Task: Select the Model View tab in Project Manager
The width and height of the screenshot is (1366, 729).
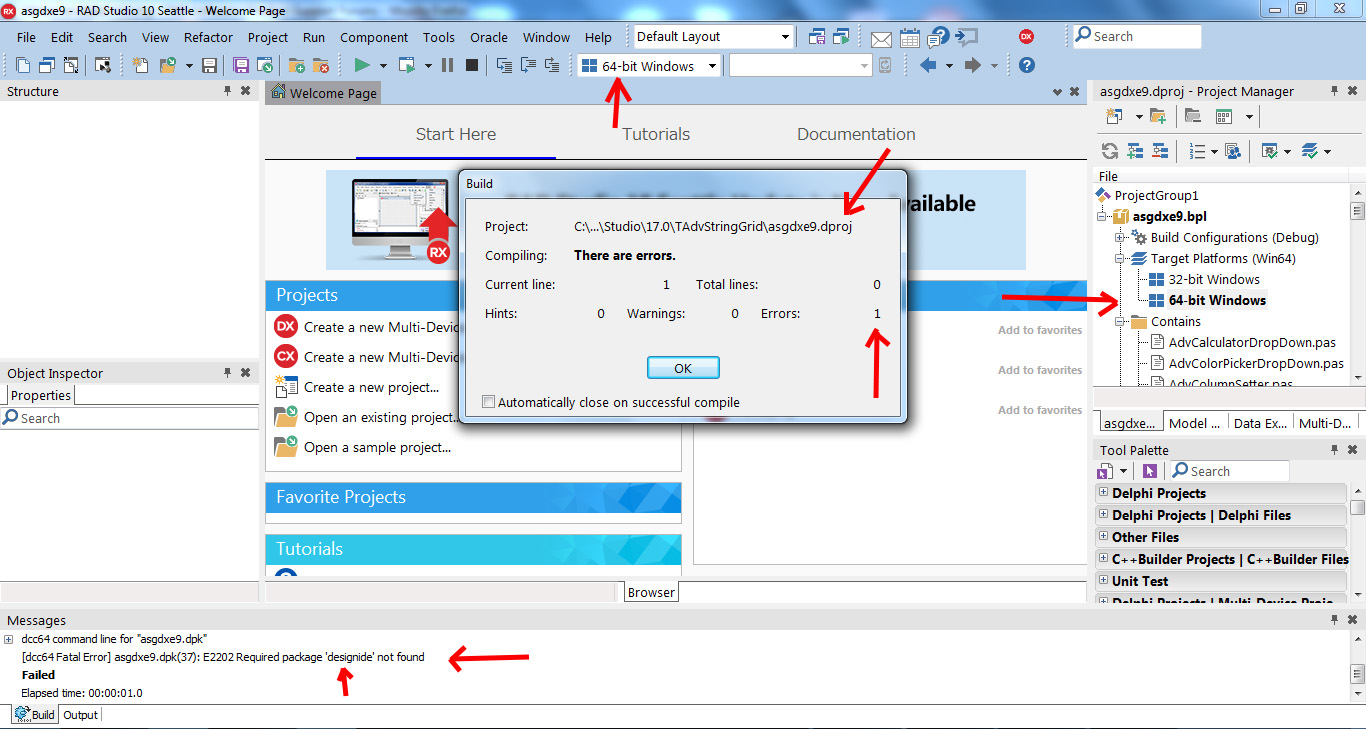Action: (x=1194, y=423)
